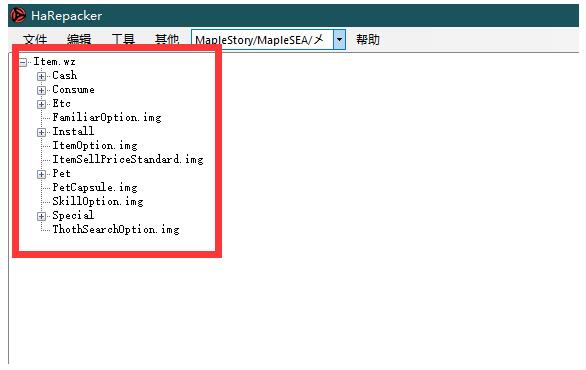This screenshot has width=586, height=370.
Task: Select the Pet tree entry
Action: pyautogui.click(x=61, y=174)
